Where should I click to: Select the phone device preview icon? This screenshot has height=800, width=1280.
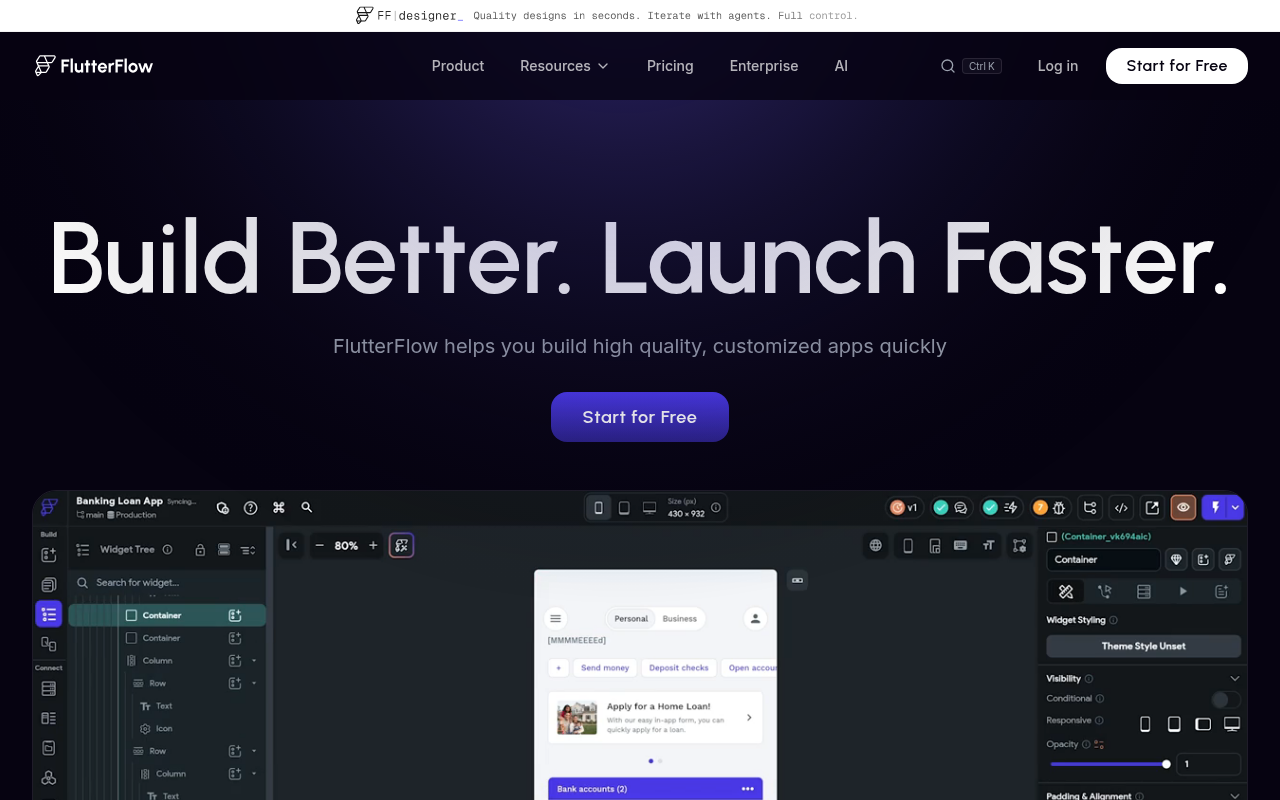pos(598,508)
